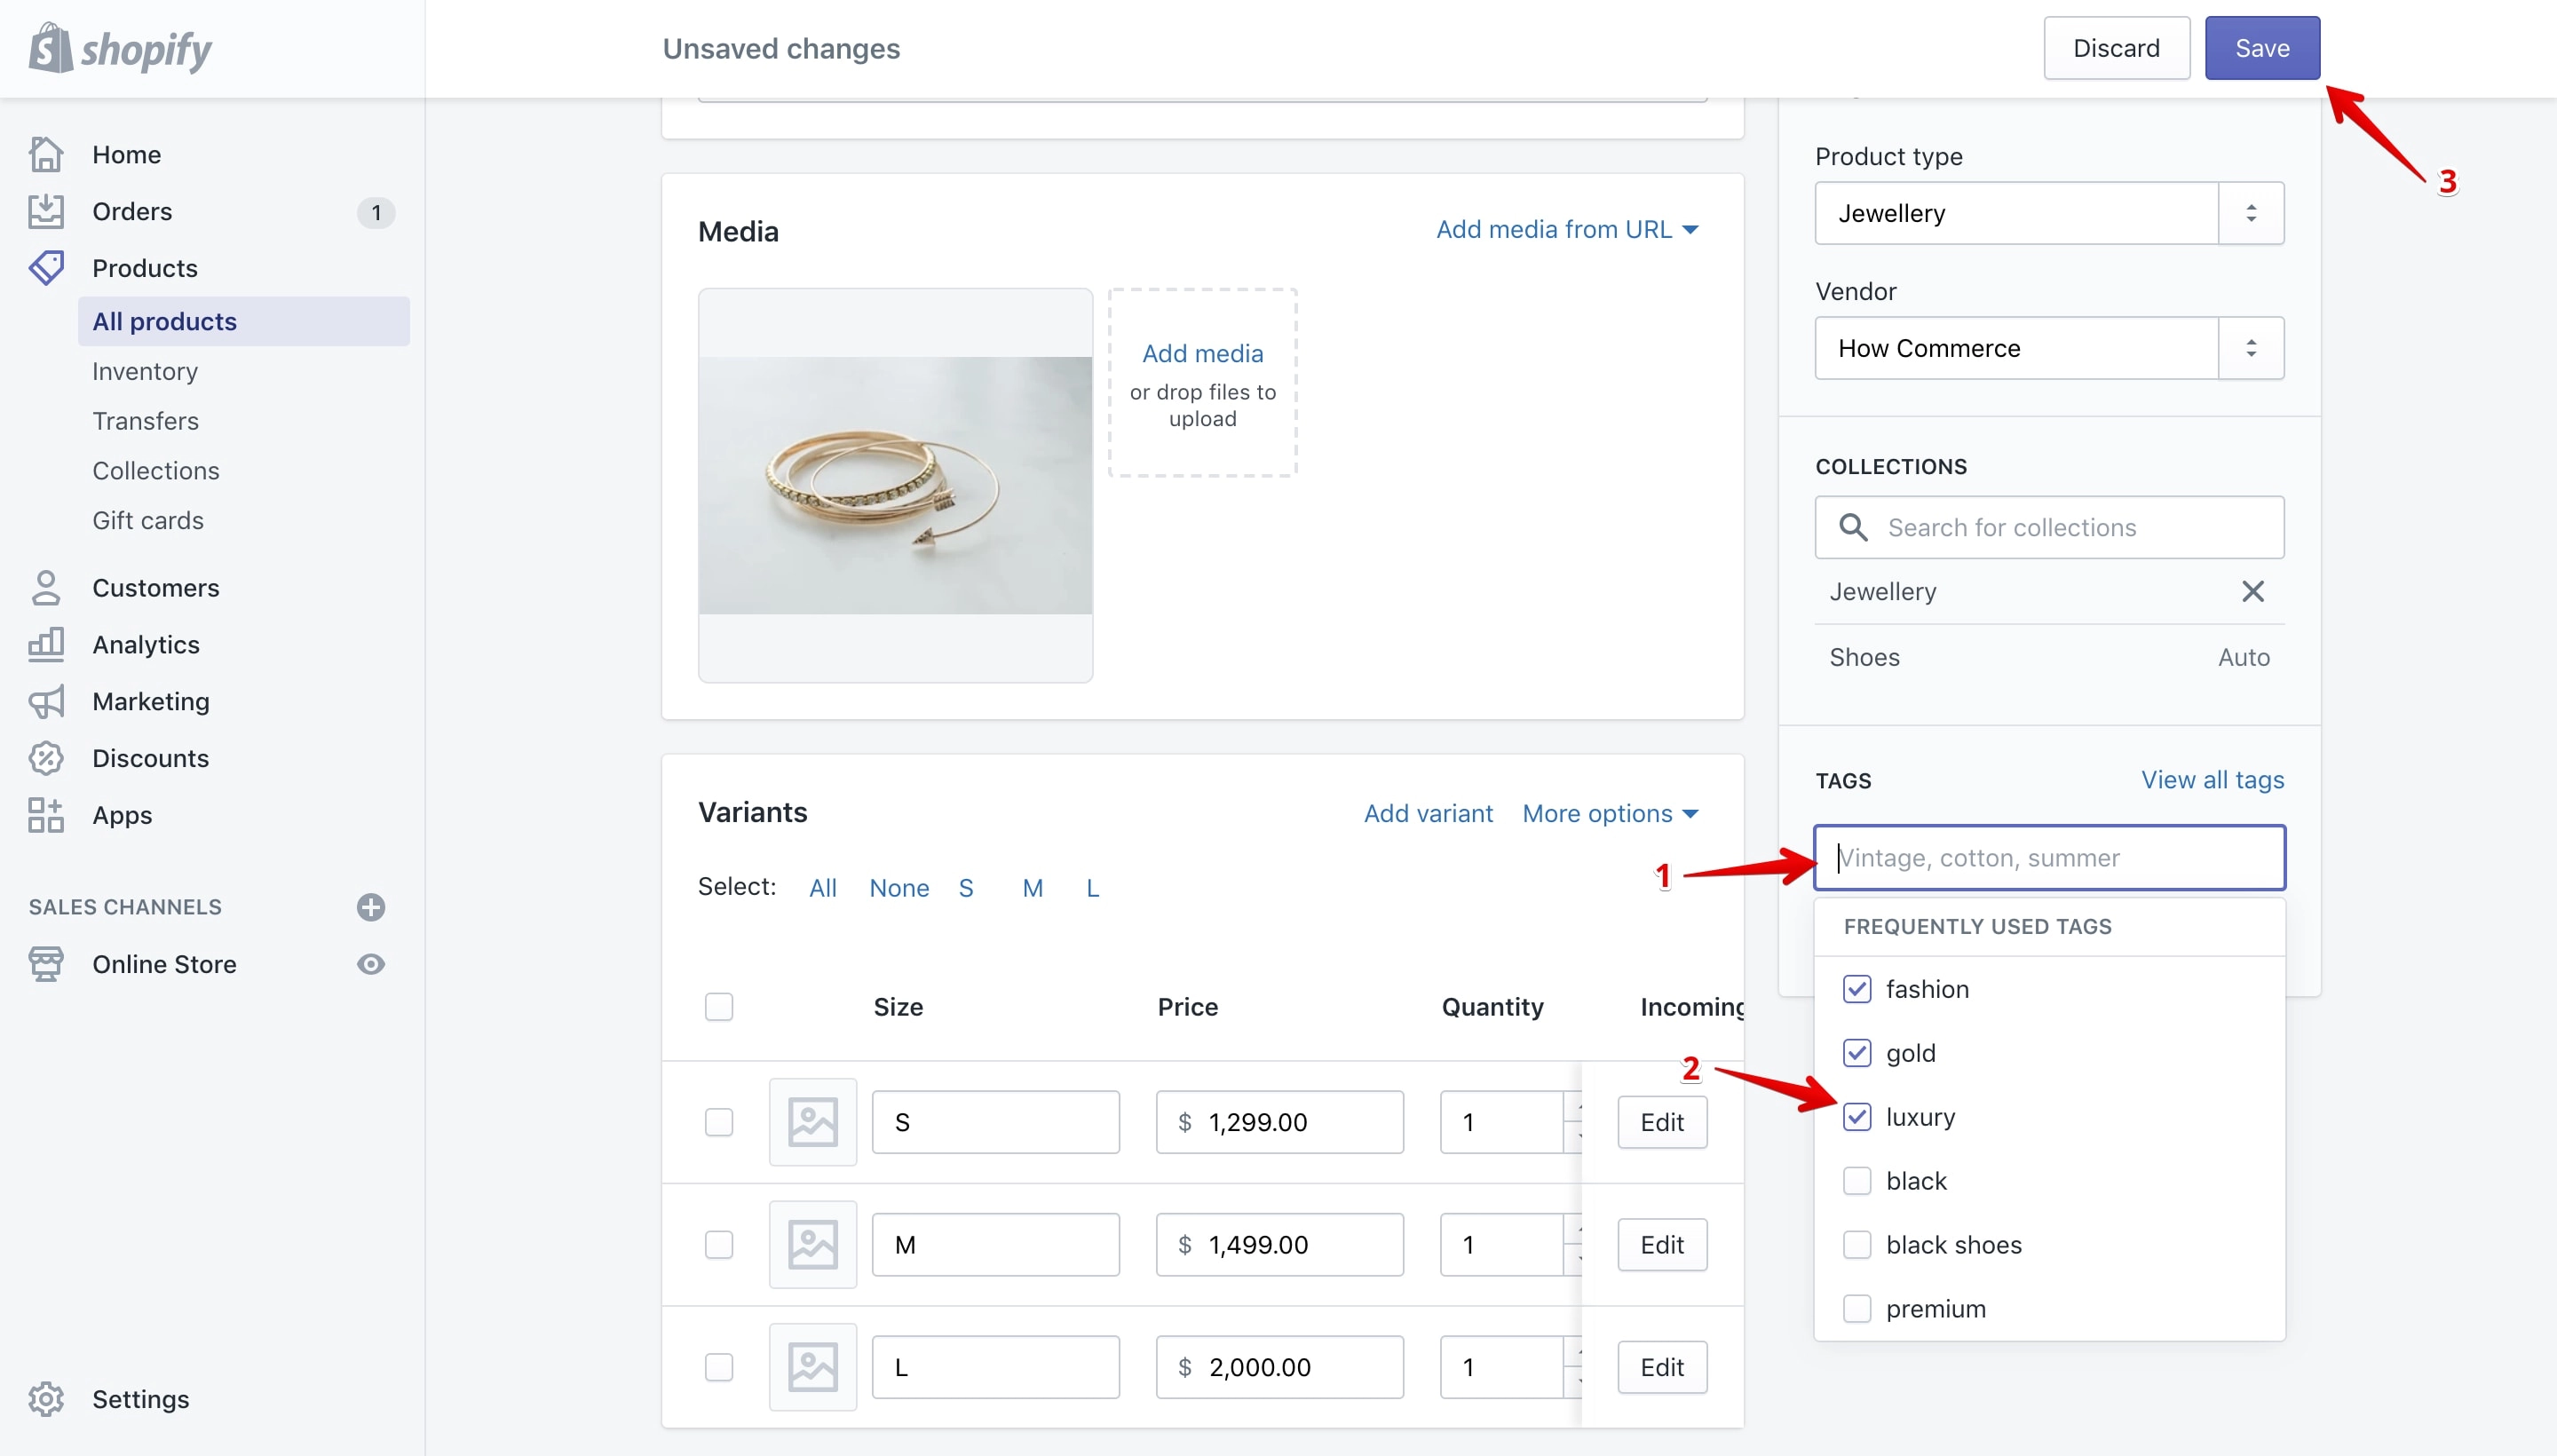Edit the L variant
The width and height of the screenshot is (2557, 1456).
1662,1367
